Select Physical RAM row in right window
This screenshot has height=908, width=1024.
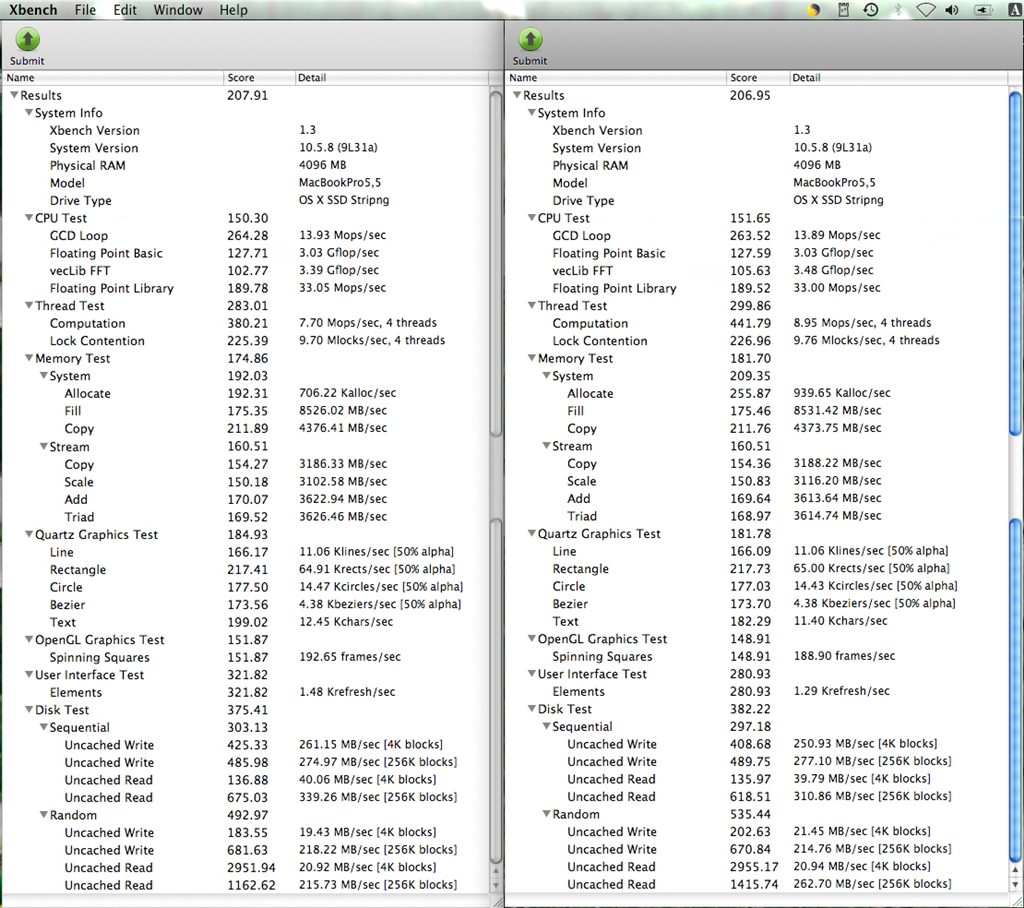point(758,165)
